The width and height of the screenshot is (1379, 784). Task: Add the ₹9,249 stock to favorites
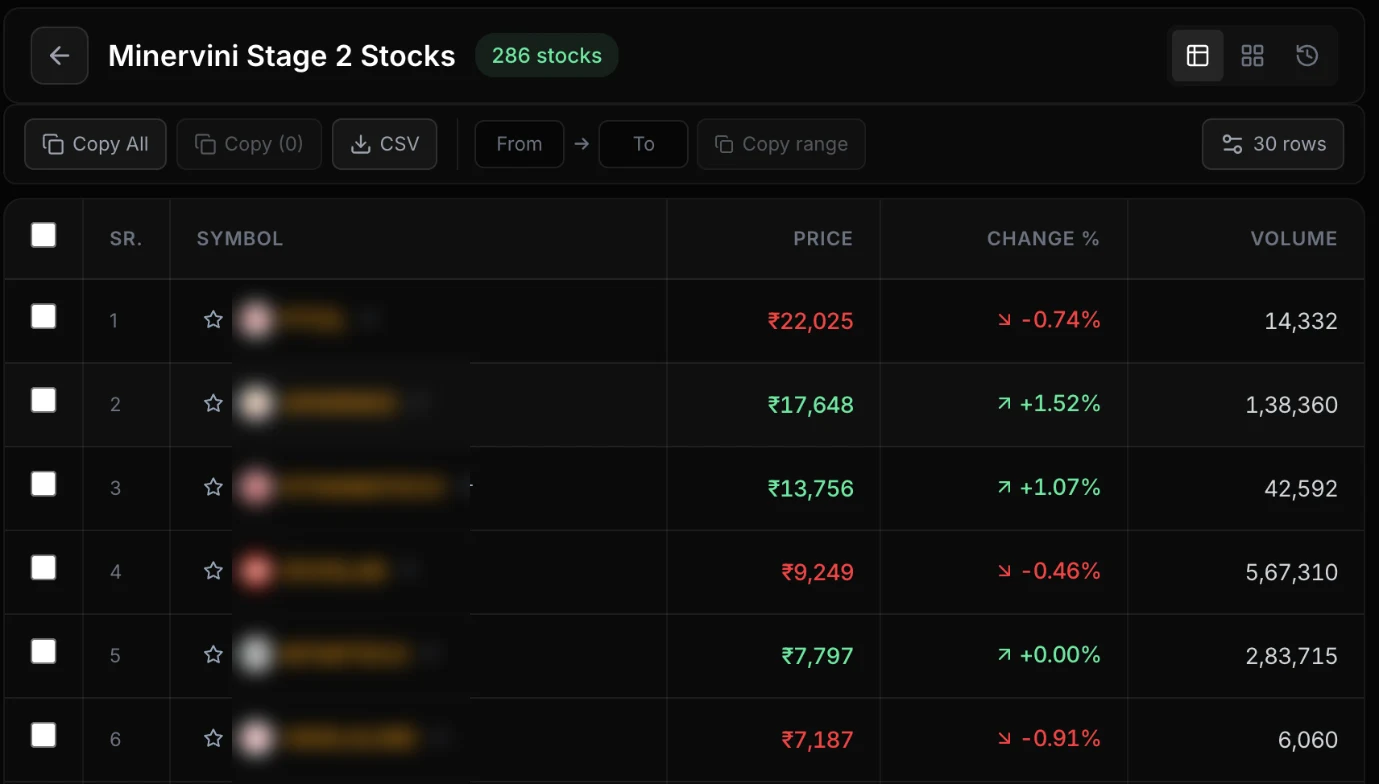[x=213, y=571]
